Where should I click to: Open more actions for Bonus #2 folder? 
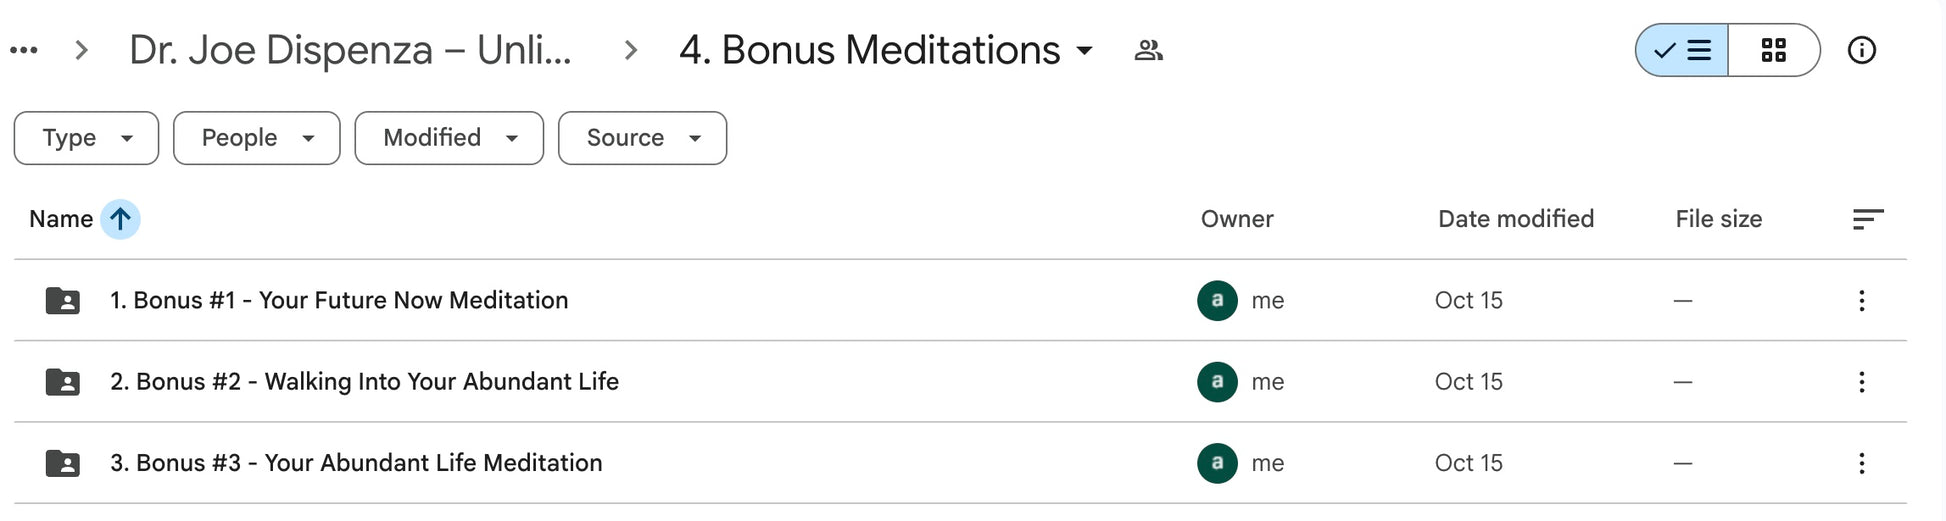[1861, 382]
